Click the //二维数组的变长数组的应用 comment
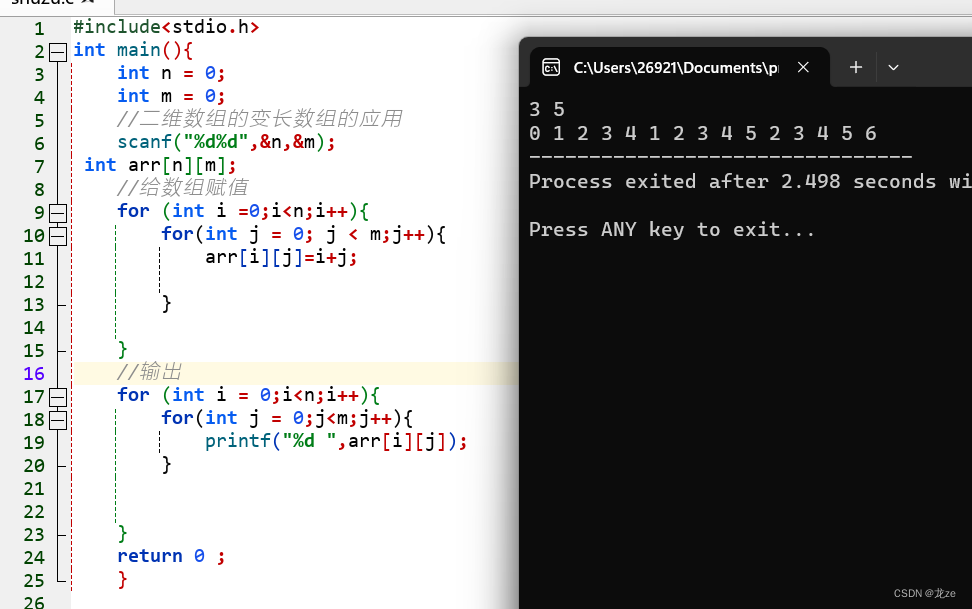The image size is (972, 609). [x=259, y=118]
